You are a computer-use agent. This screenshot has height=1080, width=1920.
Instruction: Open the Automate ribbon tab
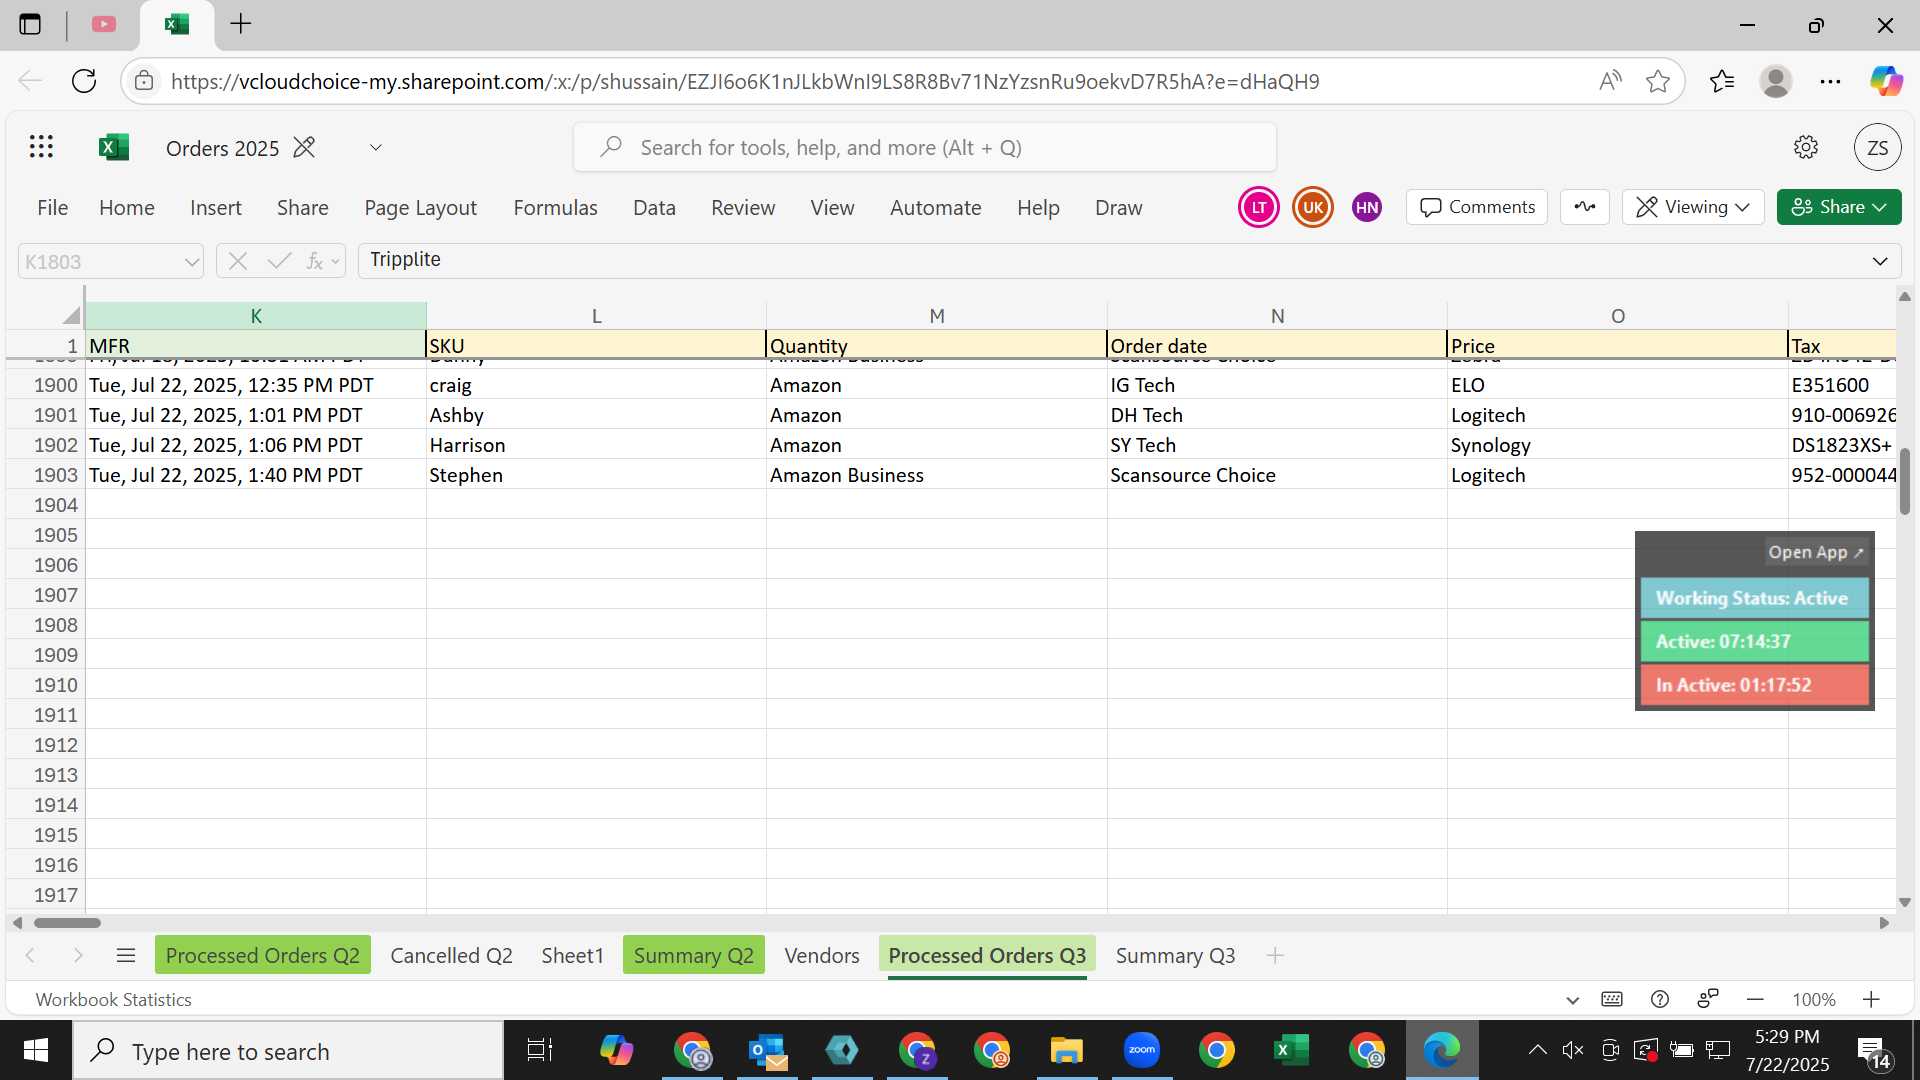935,207
